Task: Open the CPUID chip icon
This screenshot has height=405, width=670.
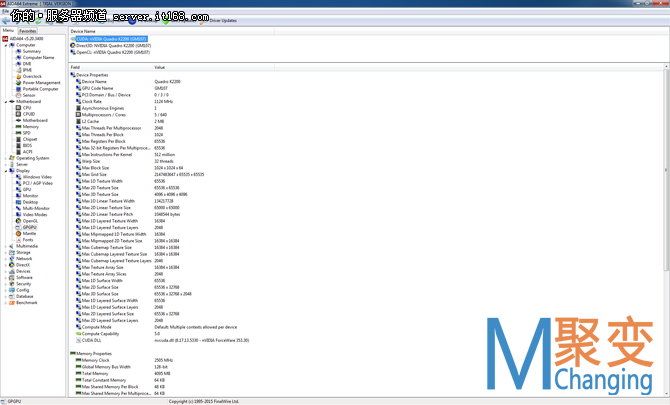Action: [x=18, y=114]
